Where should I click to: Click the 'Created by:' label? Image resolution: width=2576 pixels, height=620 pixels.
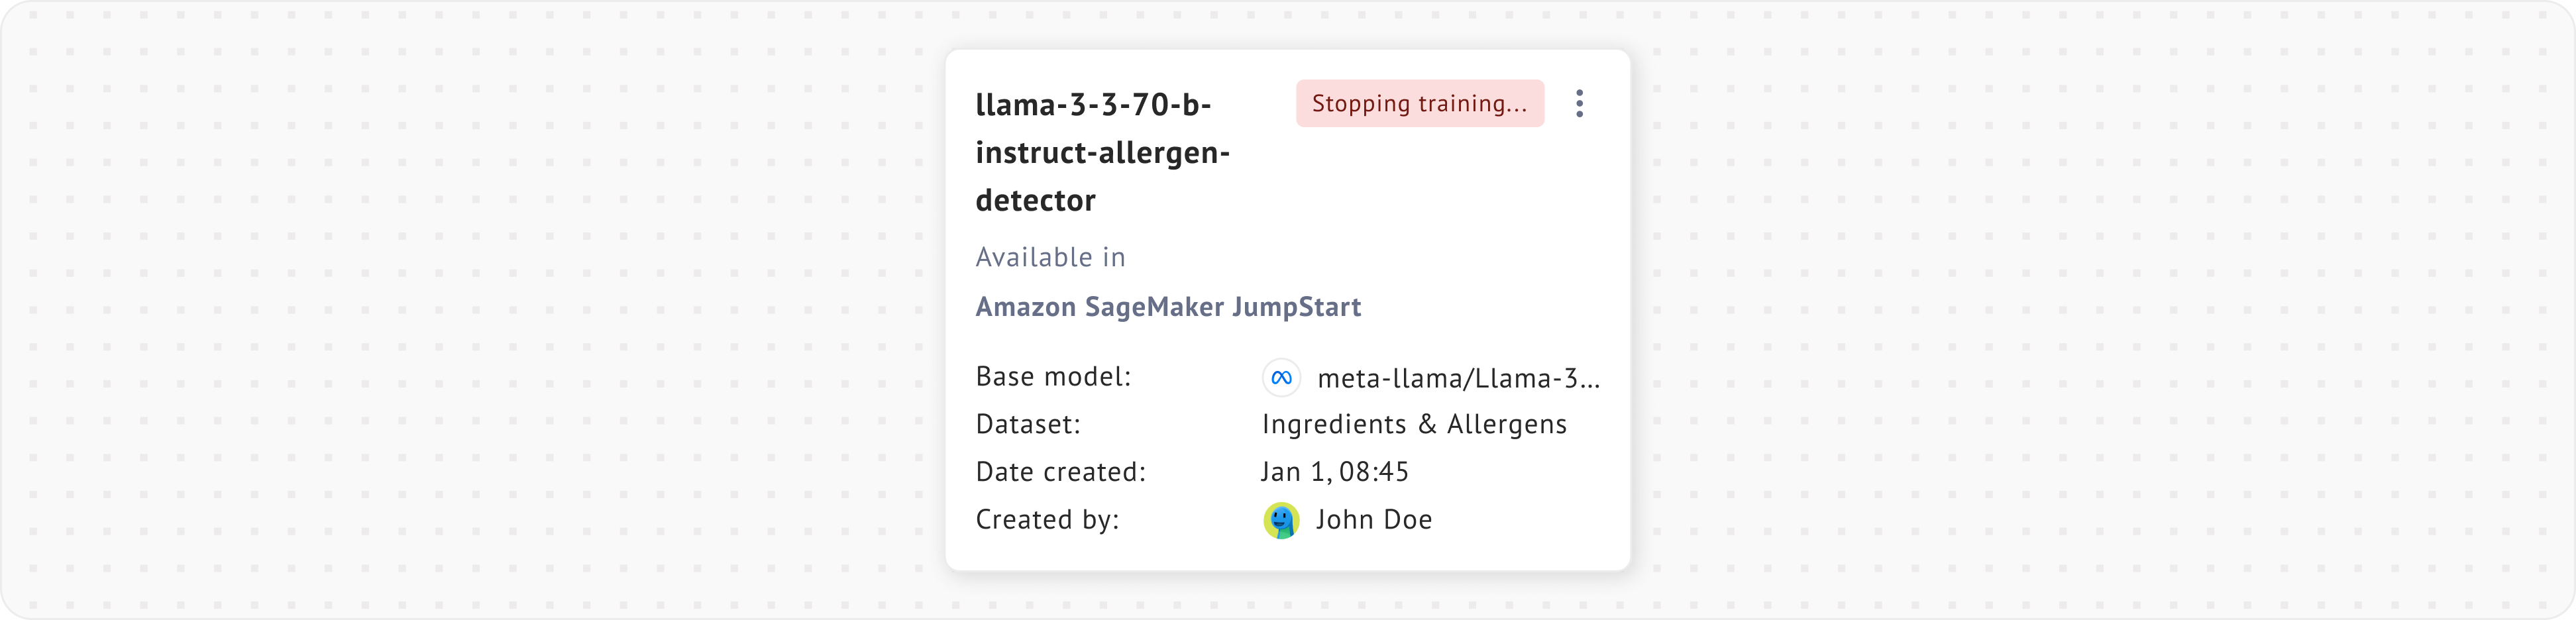[1047, 519]
